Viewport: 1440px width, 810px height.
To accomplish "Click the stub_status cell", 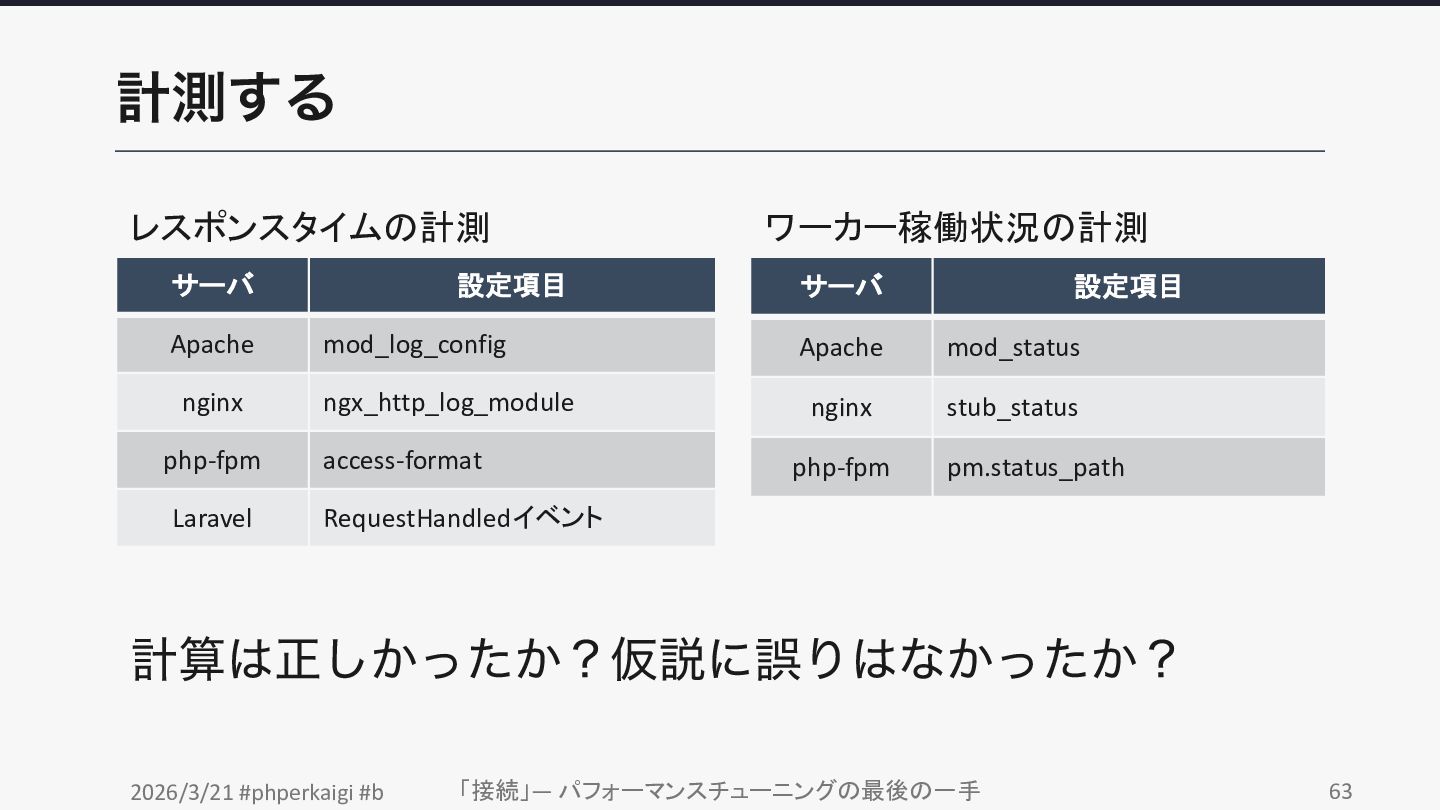I will pos(1129,408).
